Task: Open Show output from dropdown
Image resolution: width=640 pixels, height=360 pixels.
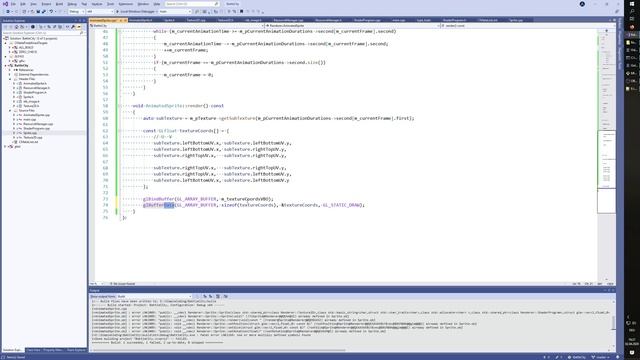Action: [154, 296]
